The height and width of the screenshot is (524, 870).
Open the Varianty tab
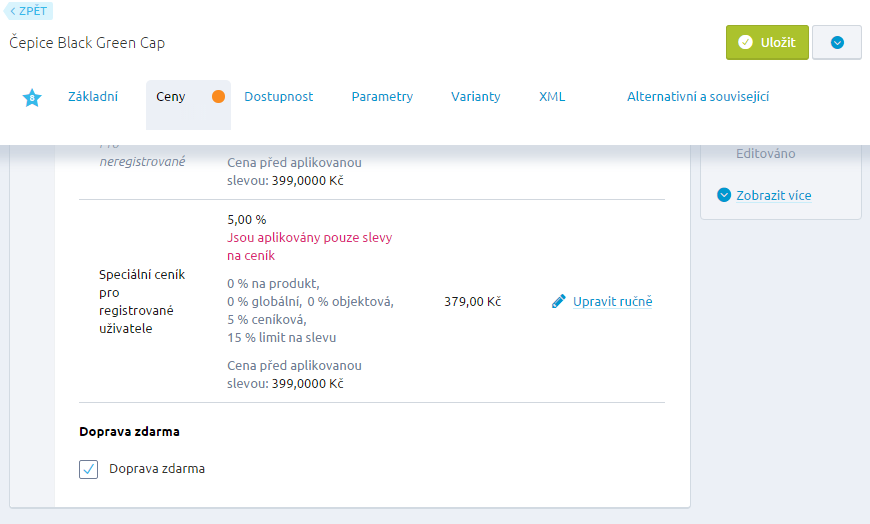click(x=476, y=97)
